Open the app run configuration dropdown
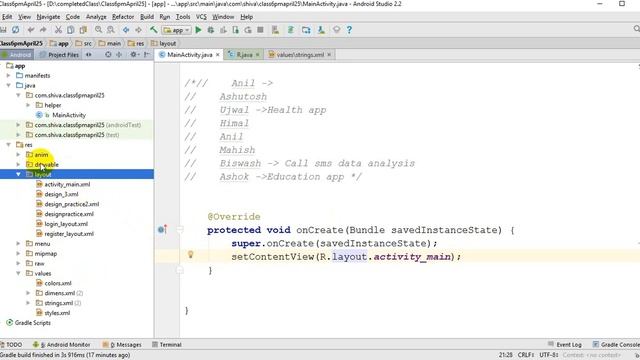 click(x=176, y=30)
